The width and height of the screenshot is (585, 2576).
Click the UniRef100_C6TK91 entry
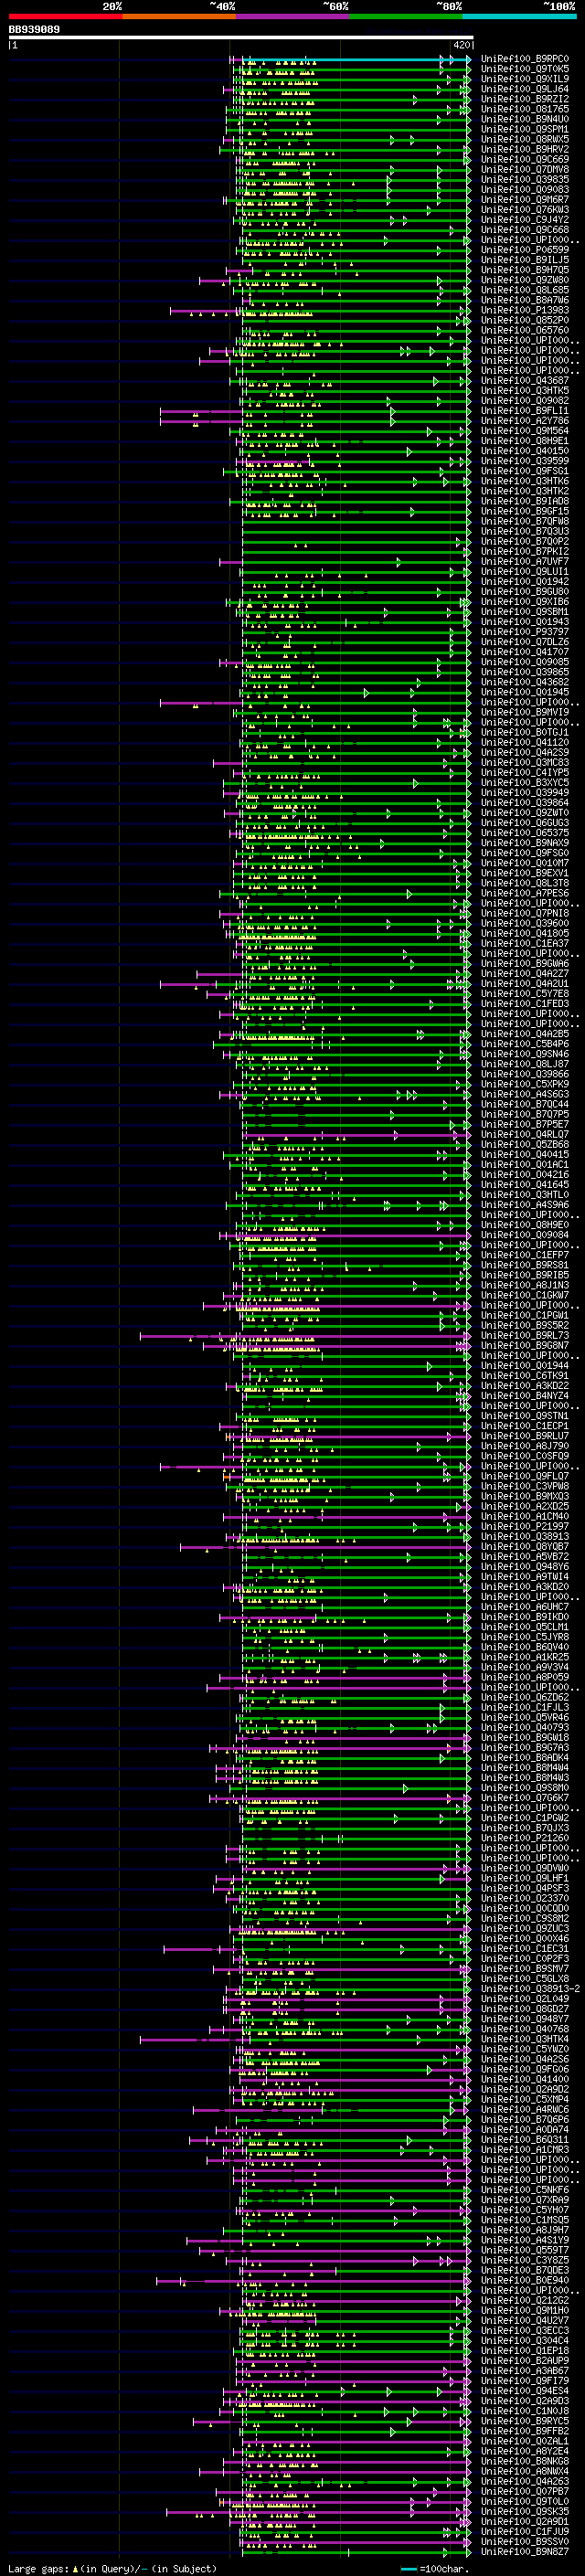525,1376
